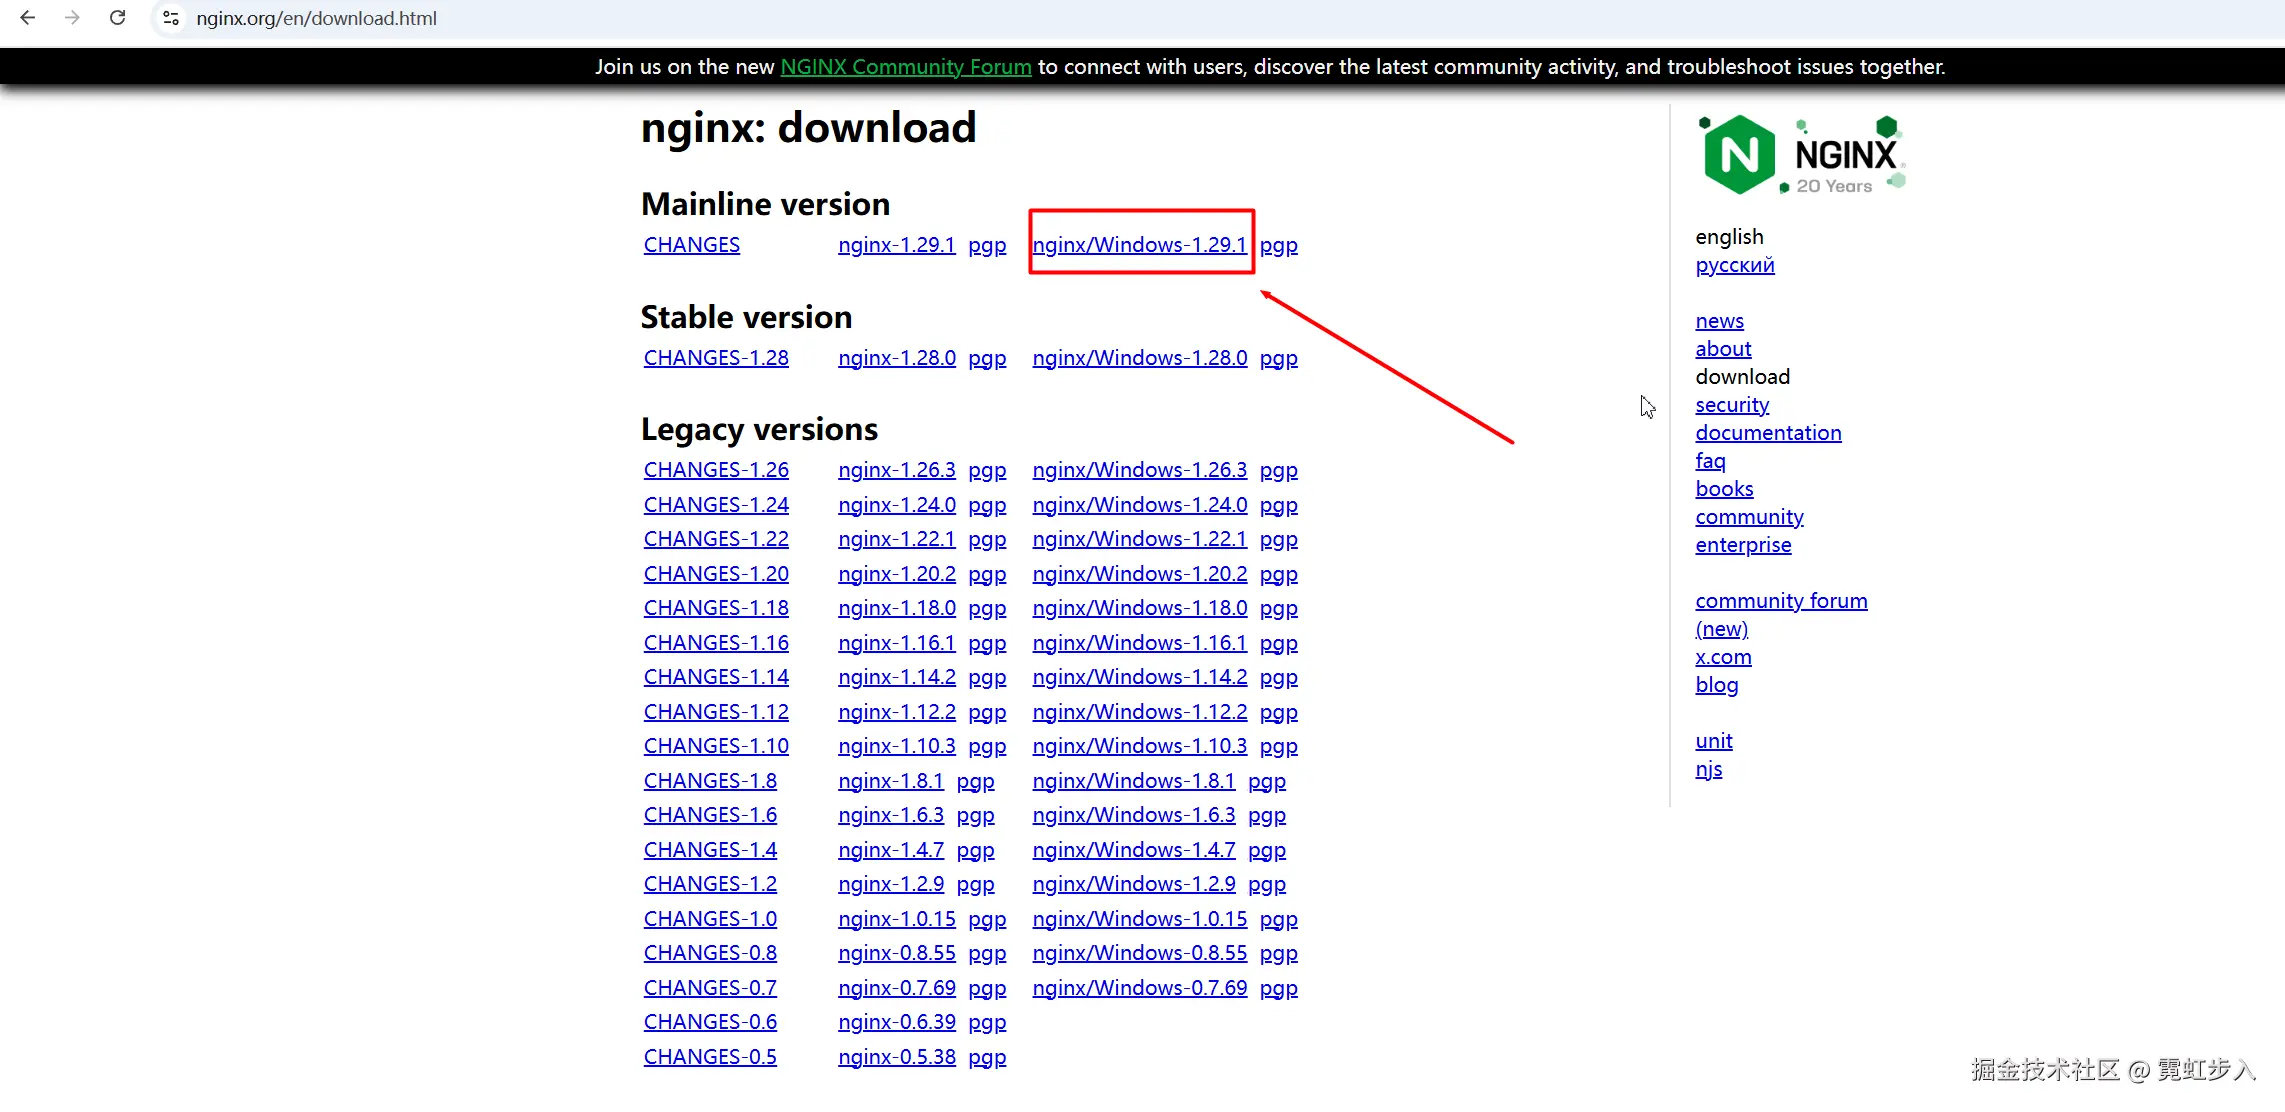Open pgp signature for nginx-1.29.1
The height and width of the screenshot is (1112, 2285).
point(986,245)
